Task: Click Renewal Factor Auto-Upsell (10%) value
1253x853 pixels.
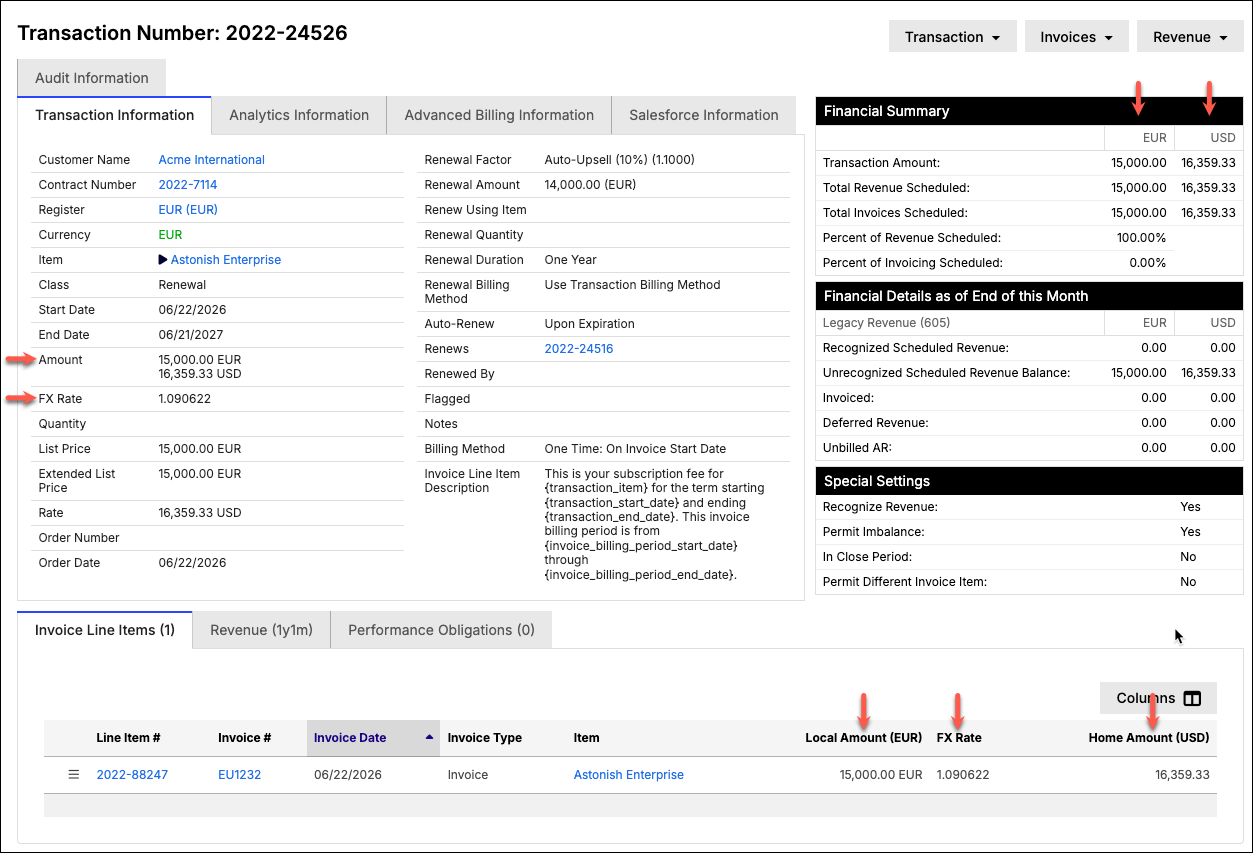Action: (x=620, y=160)
